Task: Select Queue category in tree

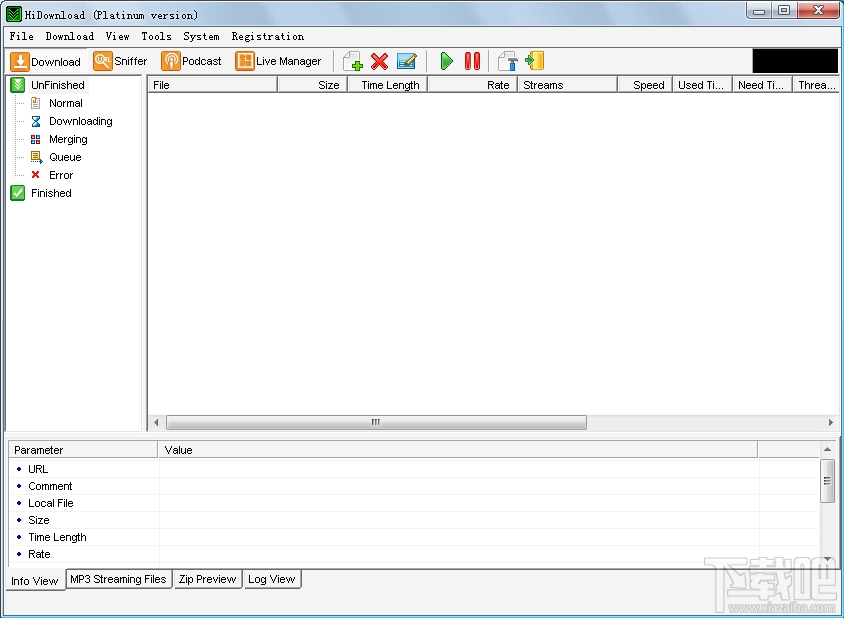Action: point(65,157)
